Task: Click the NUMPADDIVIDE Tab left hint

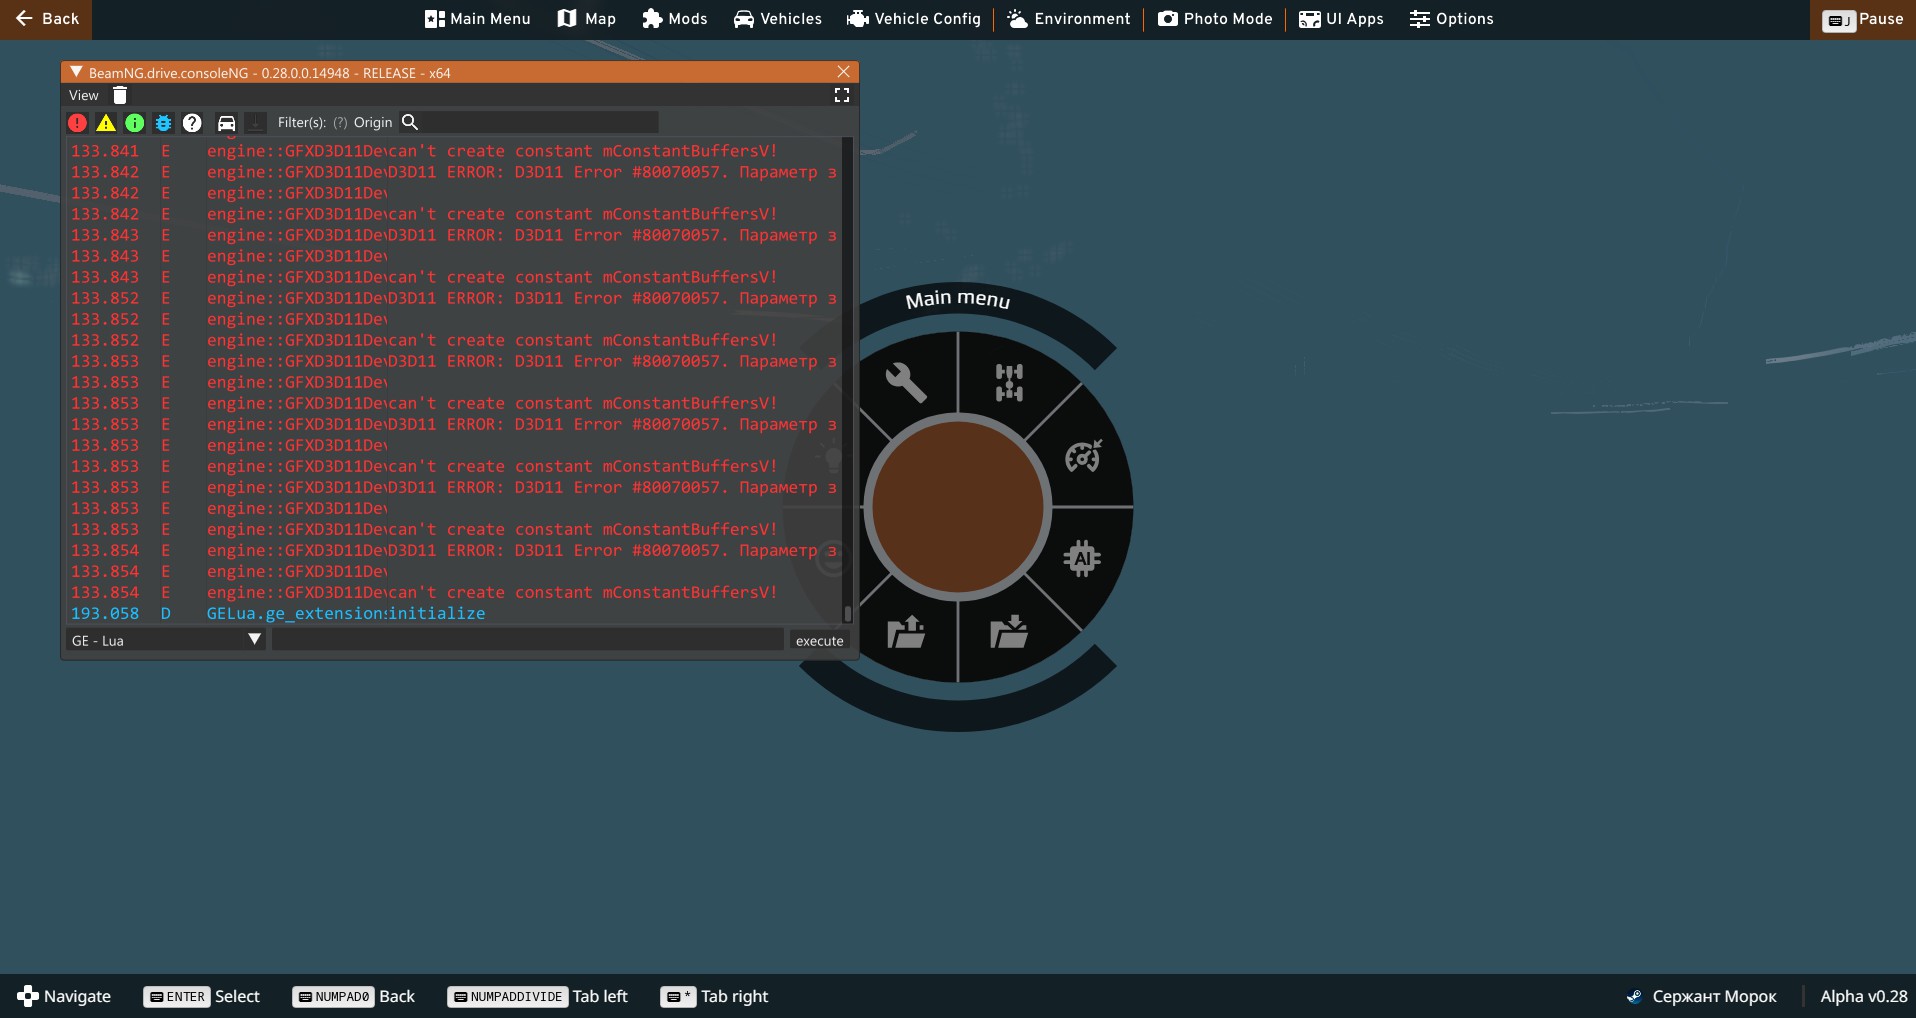Action: pos(538,996)
